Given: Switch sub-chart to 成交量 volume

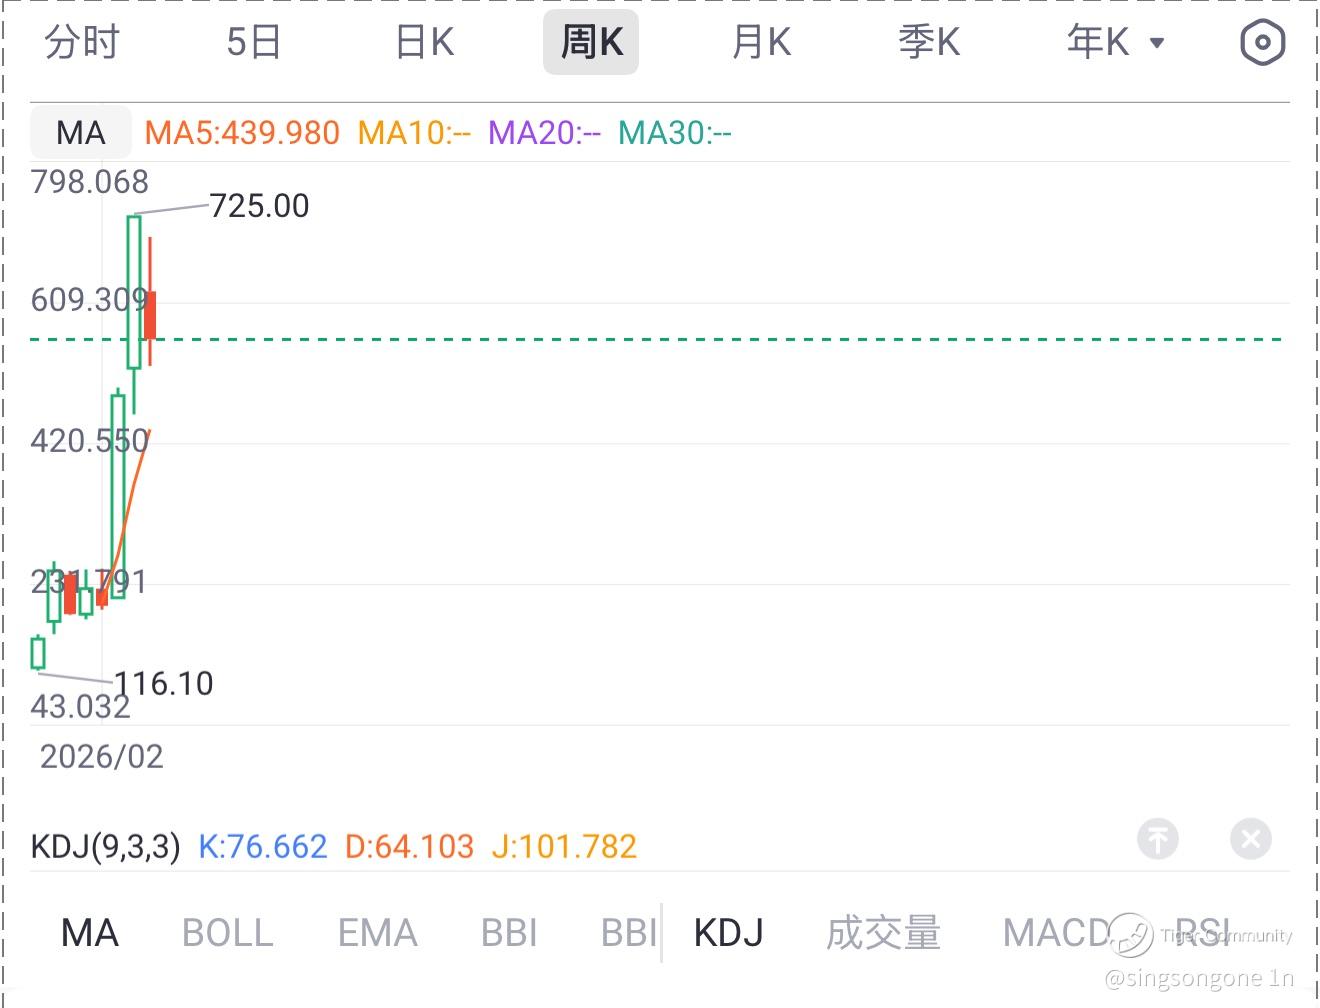Looking at the screenshot, I should [x=883, y=933].
